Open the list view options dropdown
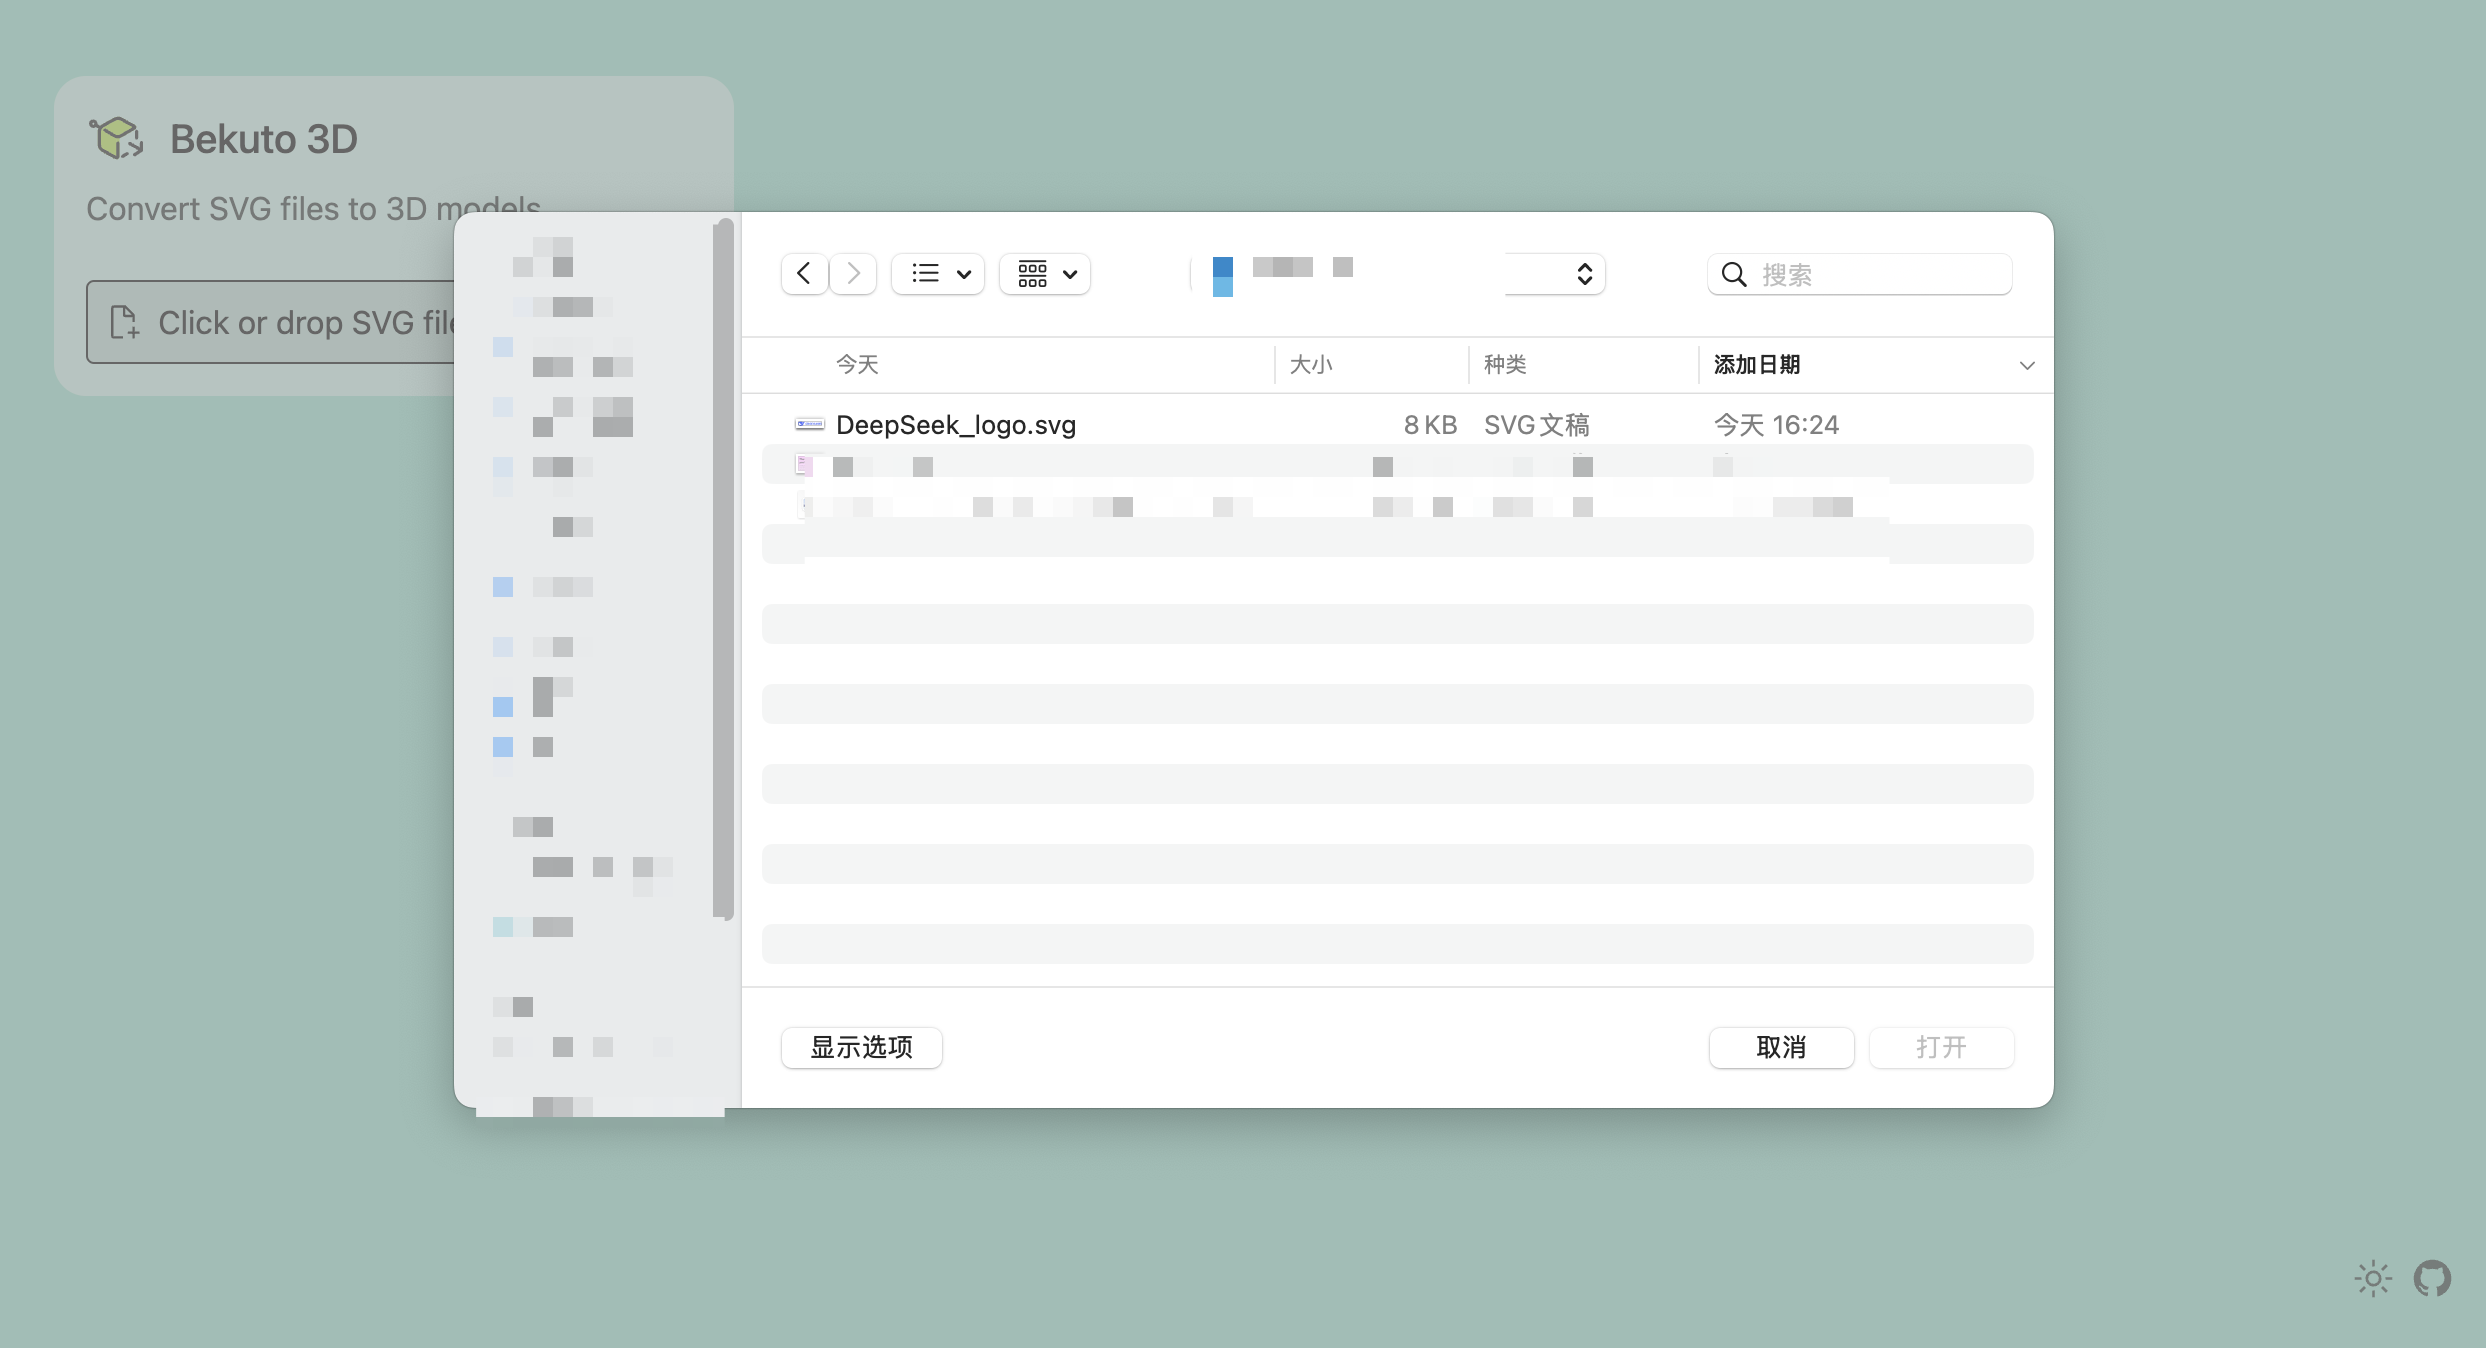The height and width of the screenshot is (1348, 2486). click(938, 274)
